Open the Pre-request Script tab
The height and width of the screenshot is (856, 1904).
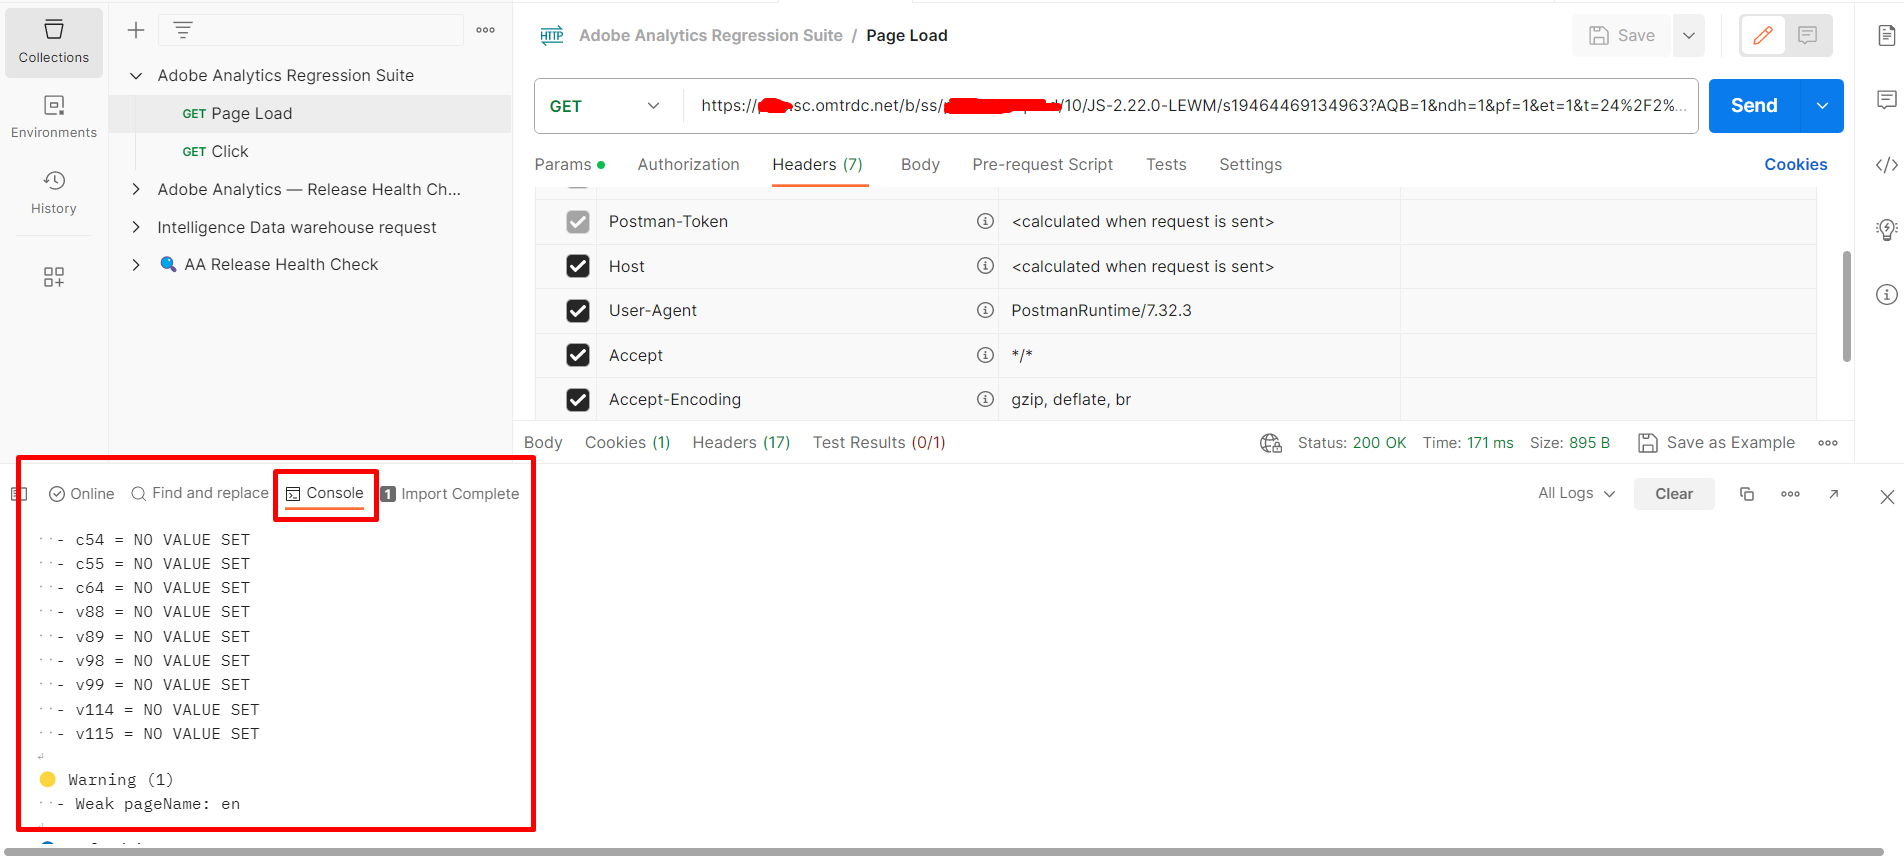point(1043,165)
